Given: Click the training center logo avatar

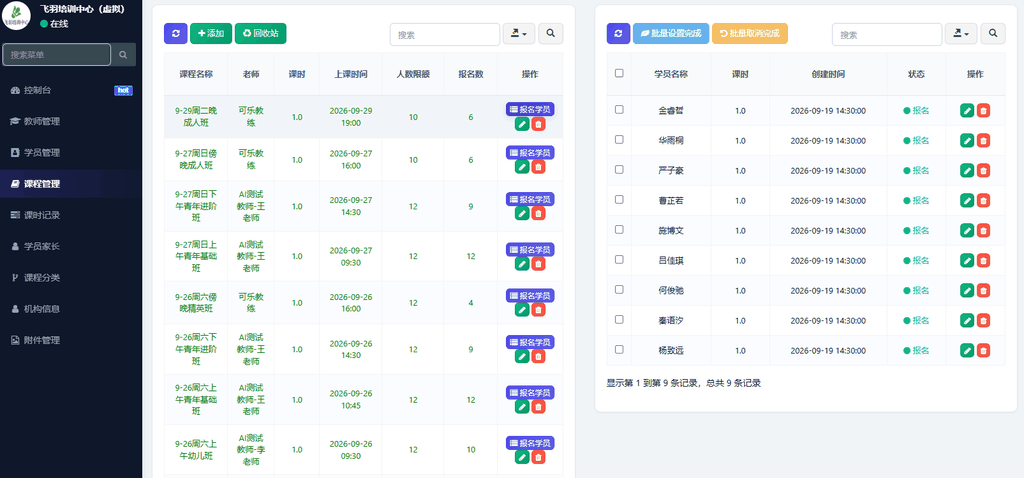Looking at the screenshot, I should 16,16.
